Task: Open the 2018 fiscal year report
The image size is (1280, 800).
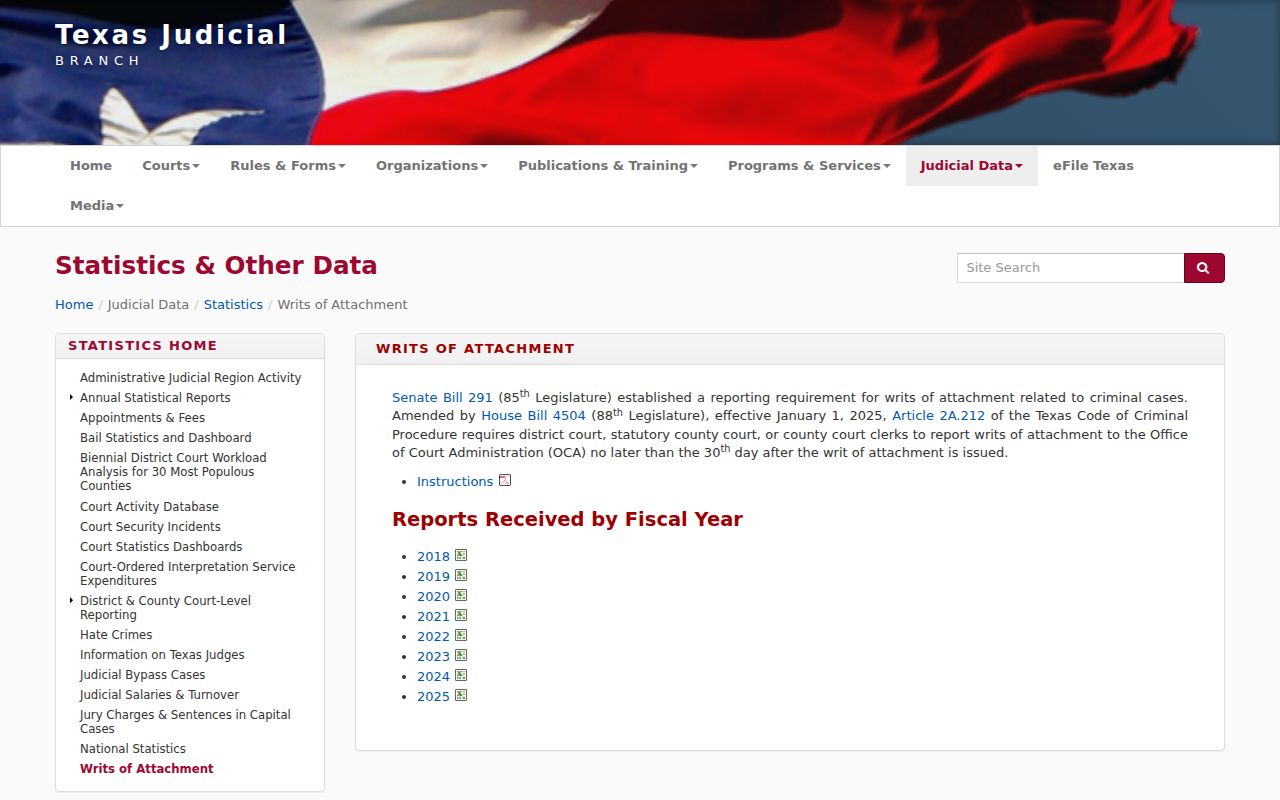Action: [433, 557]
